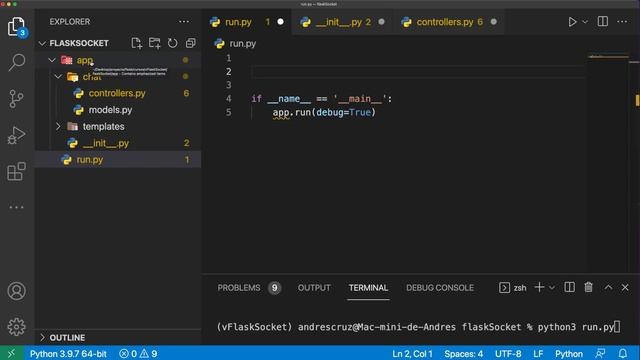Screen dimensions: 640x360
Task: Select the TERMINAL panel tab
Action: 368,288
